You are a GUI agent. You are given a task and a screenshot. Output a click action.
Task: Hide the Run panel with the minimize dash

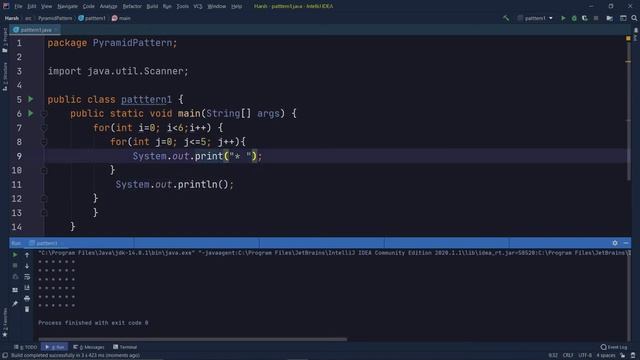pyautogui.click(x=626, y=243)
